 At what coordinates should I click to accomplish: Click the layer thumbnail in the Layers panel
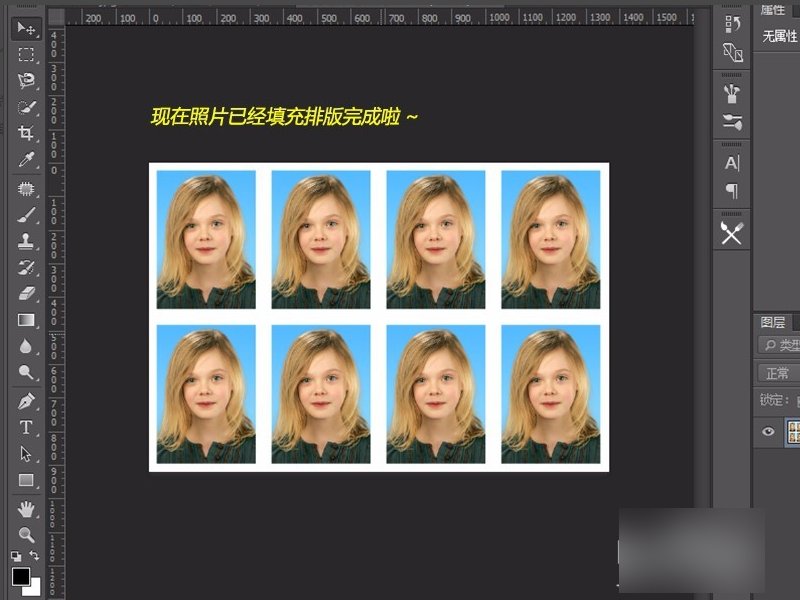click(x=793, y=430)
